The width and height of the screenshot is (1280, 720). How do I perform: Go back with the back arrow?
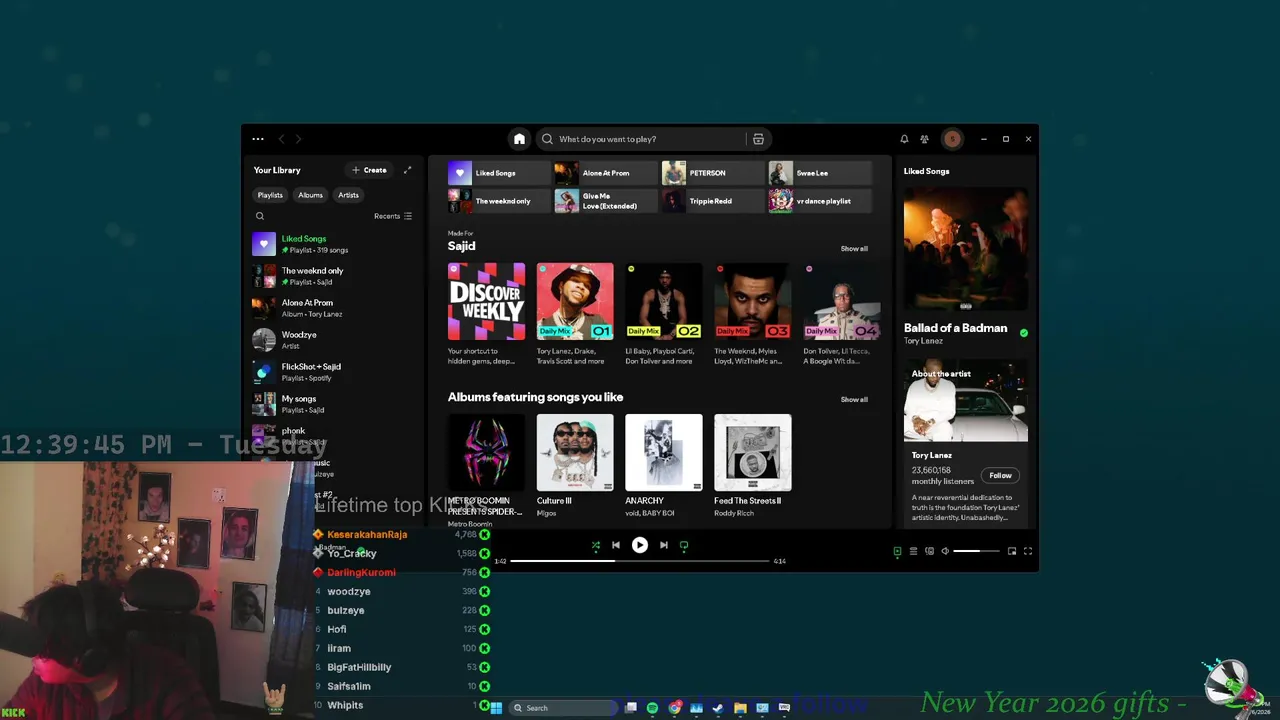281,139
